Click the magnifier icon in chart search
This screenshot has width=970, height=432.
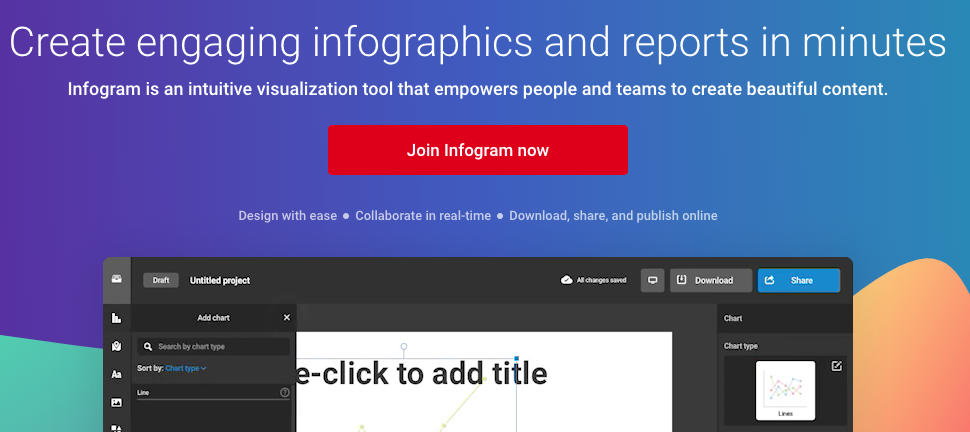(148, 347)
